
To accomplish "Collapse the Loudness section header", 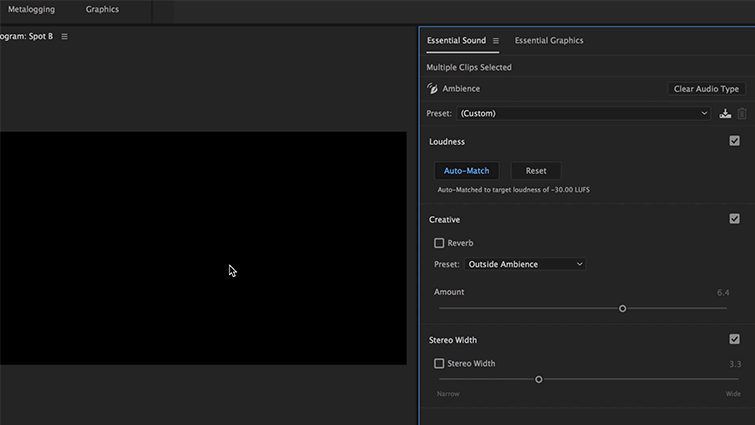I will click(447, 142).
